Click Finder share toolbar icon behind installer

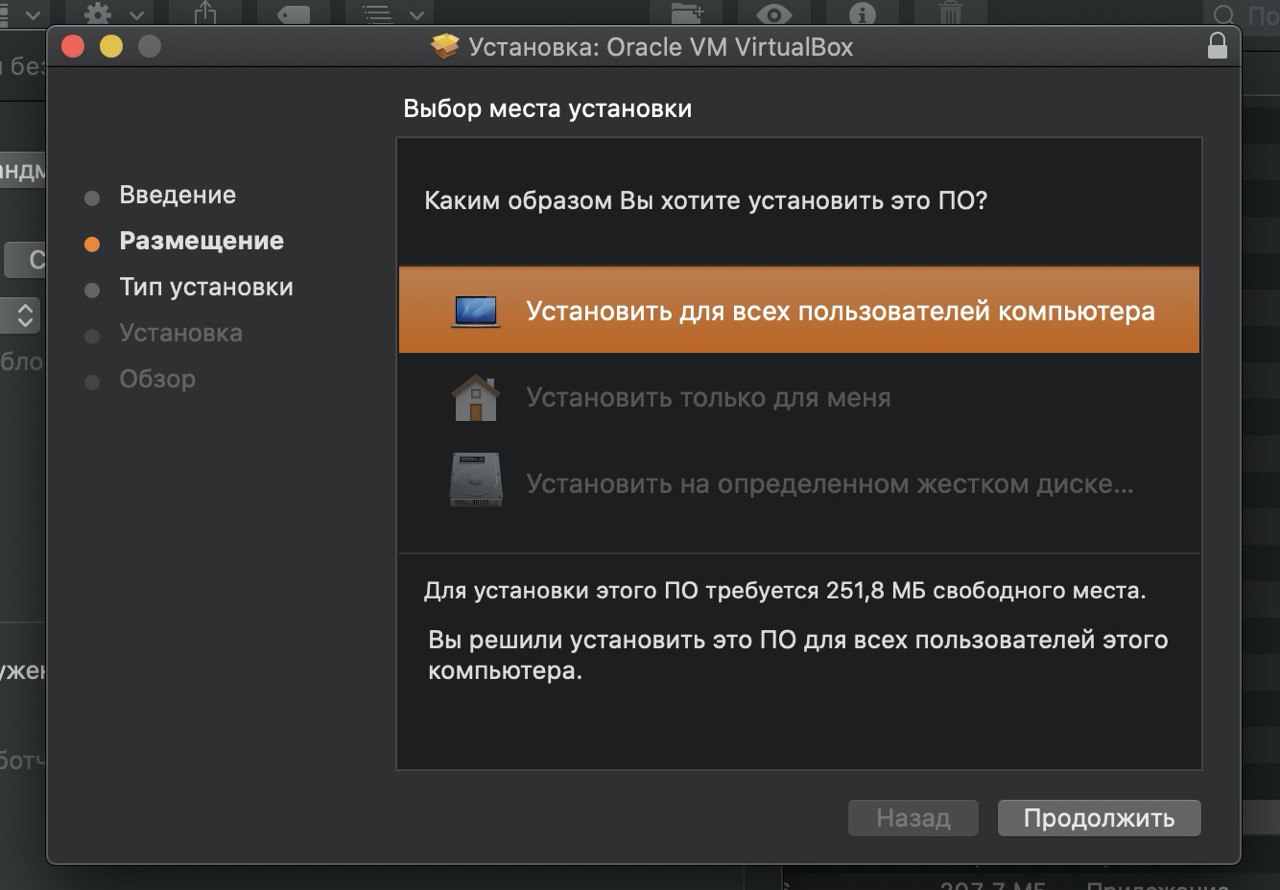(x=204, y=13)
